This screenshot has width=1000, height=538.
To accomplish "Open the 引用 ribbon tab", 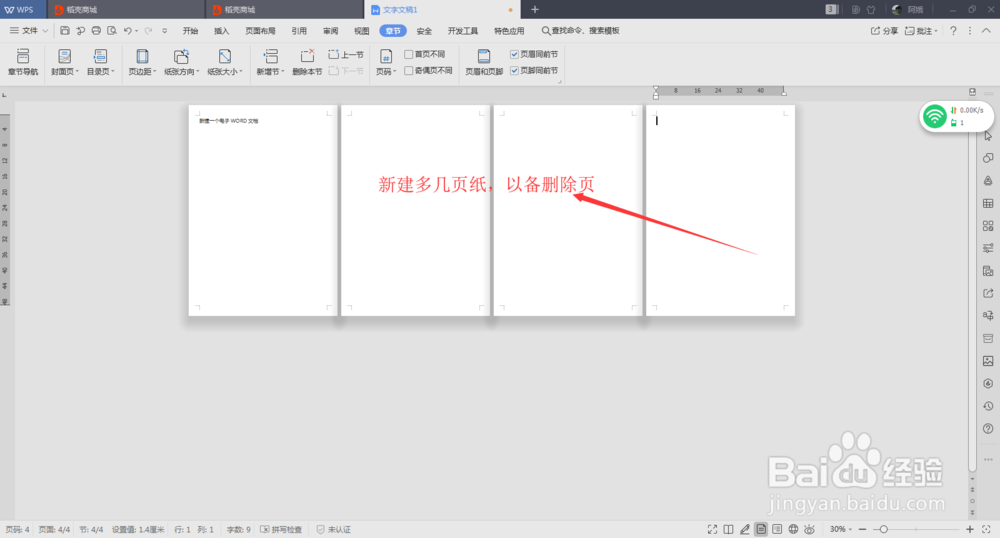I will pyautogui.click(x=299, y=31).
